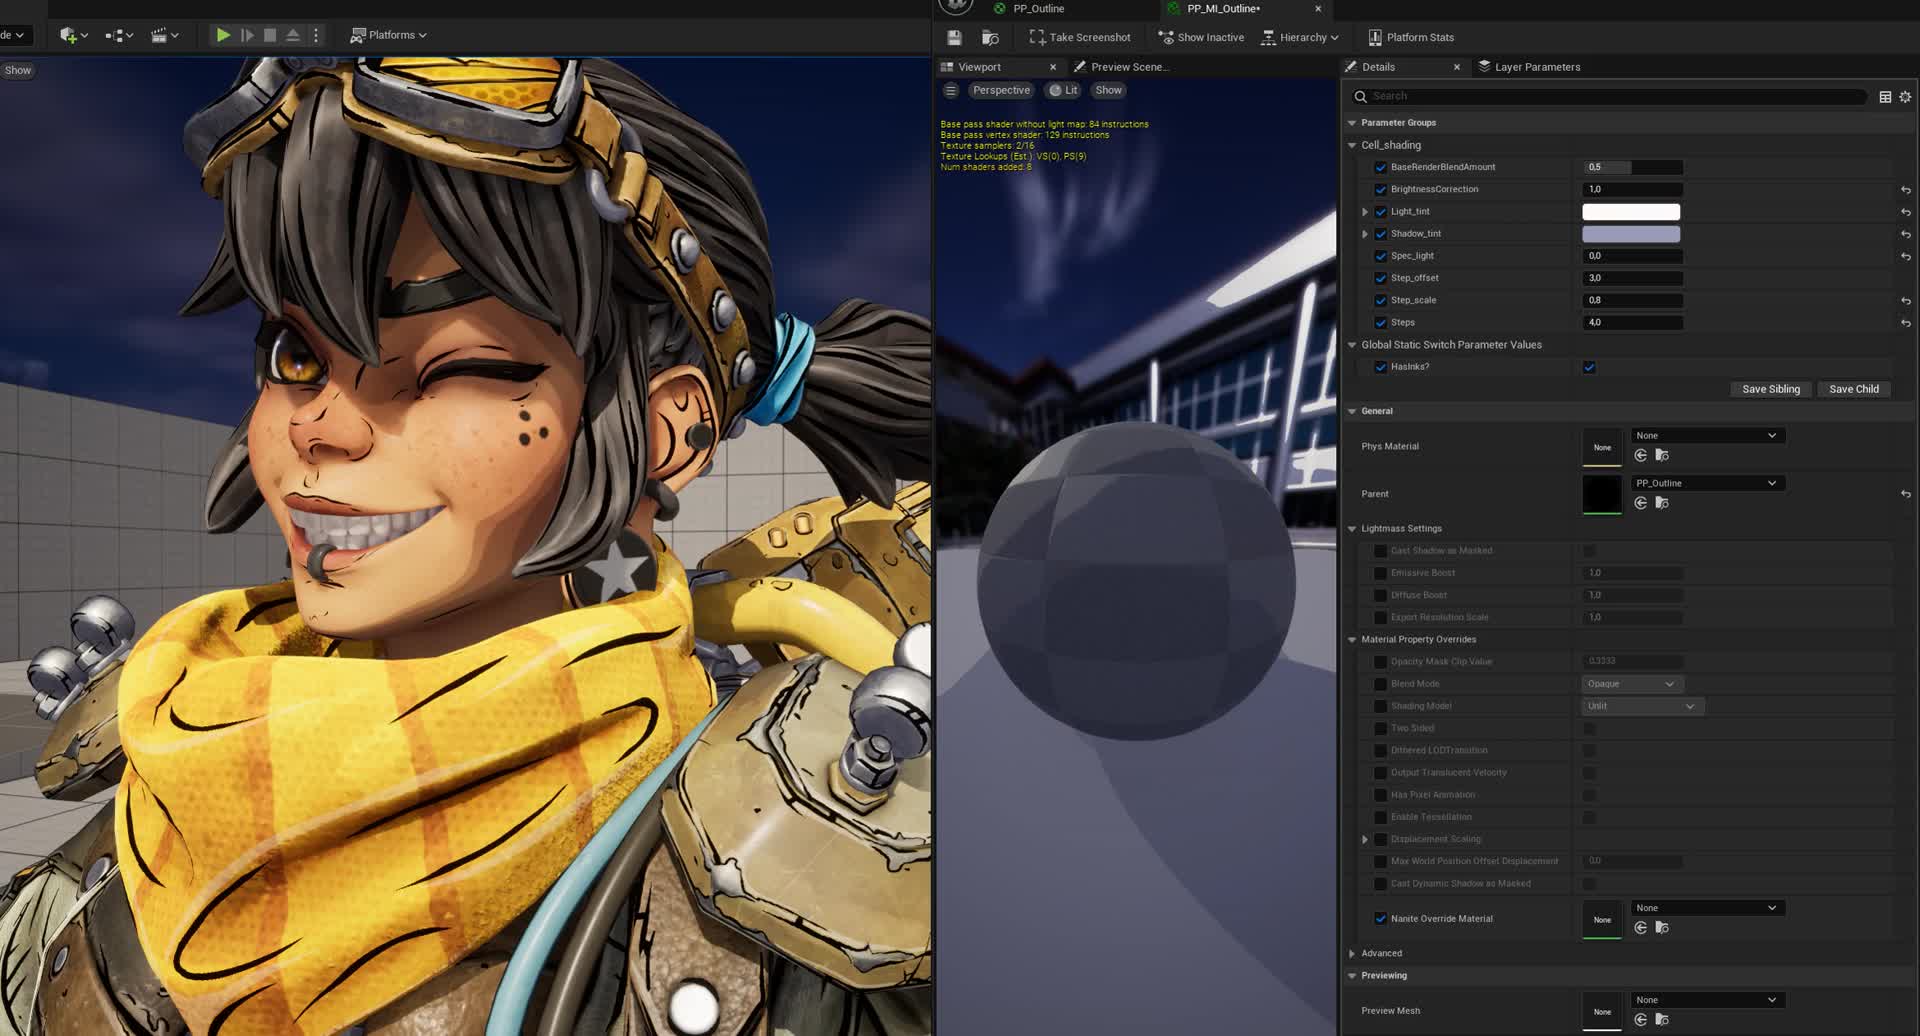The height and width of the screenshot is (1036, 1920).
Task: Open the viewport options hamburger menu
Action: (x=951, y=90)
